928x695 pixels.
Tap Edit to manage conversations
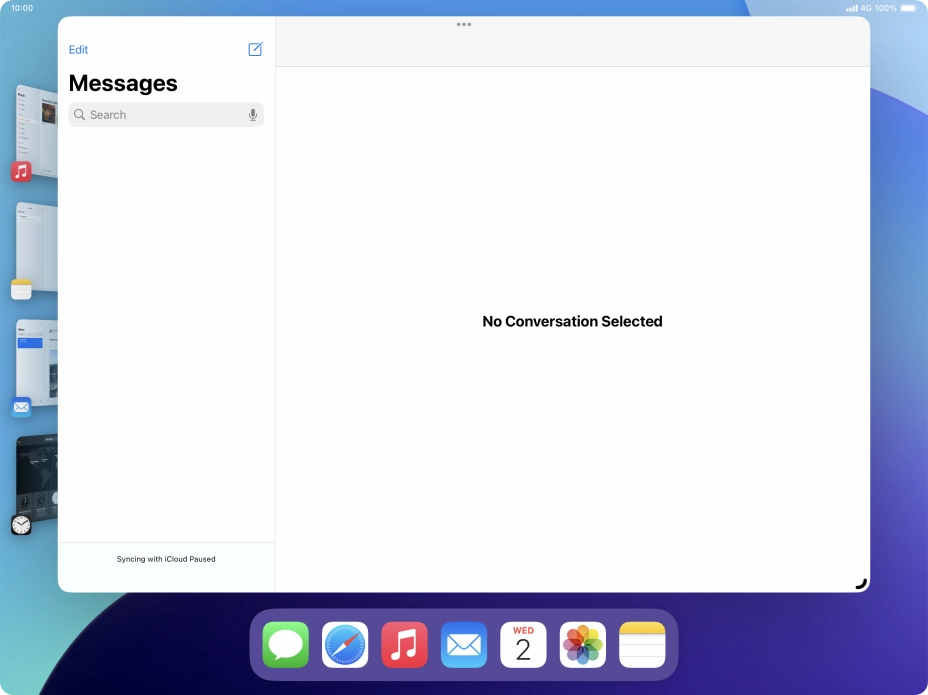coord(78,48)
